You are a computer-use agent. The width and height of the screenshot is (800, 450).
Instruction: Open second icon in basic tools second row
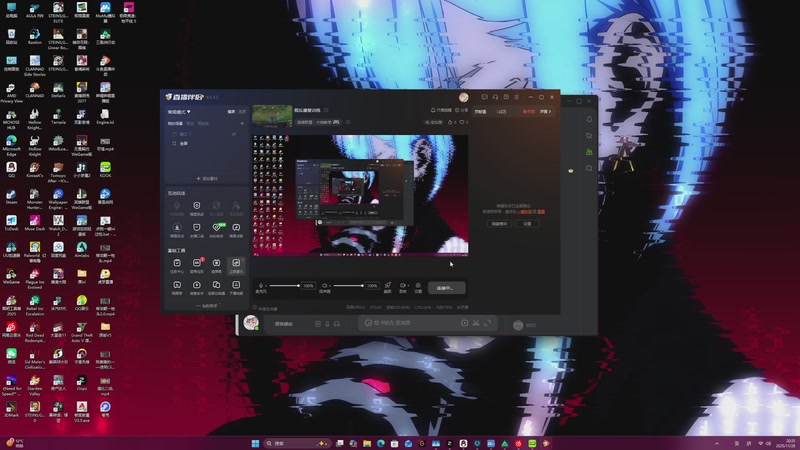pos(196,287)
